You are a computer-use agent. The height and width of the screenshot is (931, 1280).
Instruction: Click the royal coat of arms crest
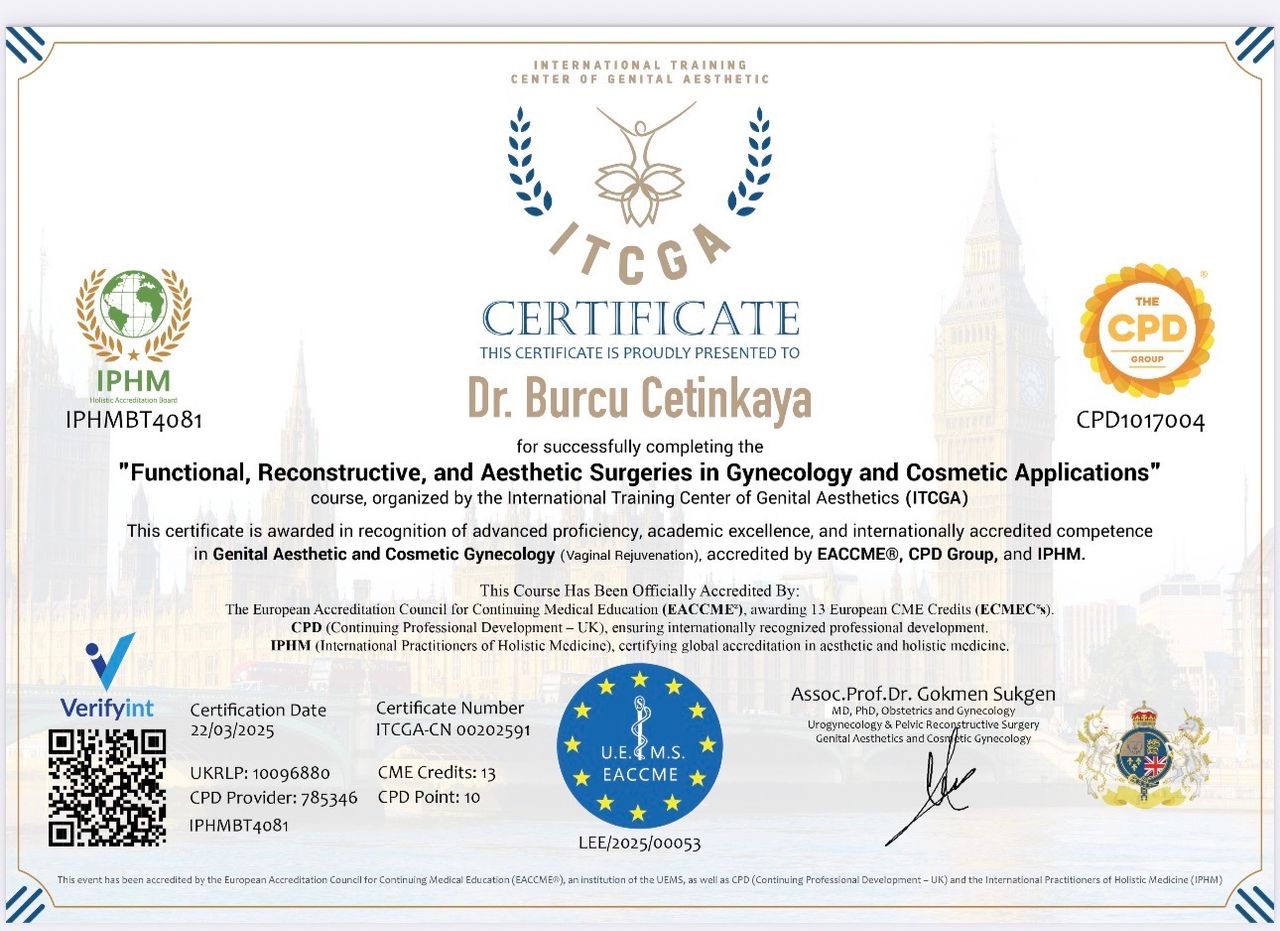pos(1143,752)
